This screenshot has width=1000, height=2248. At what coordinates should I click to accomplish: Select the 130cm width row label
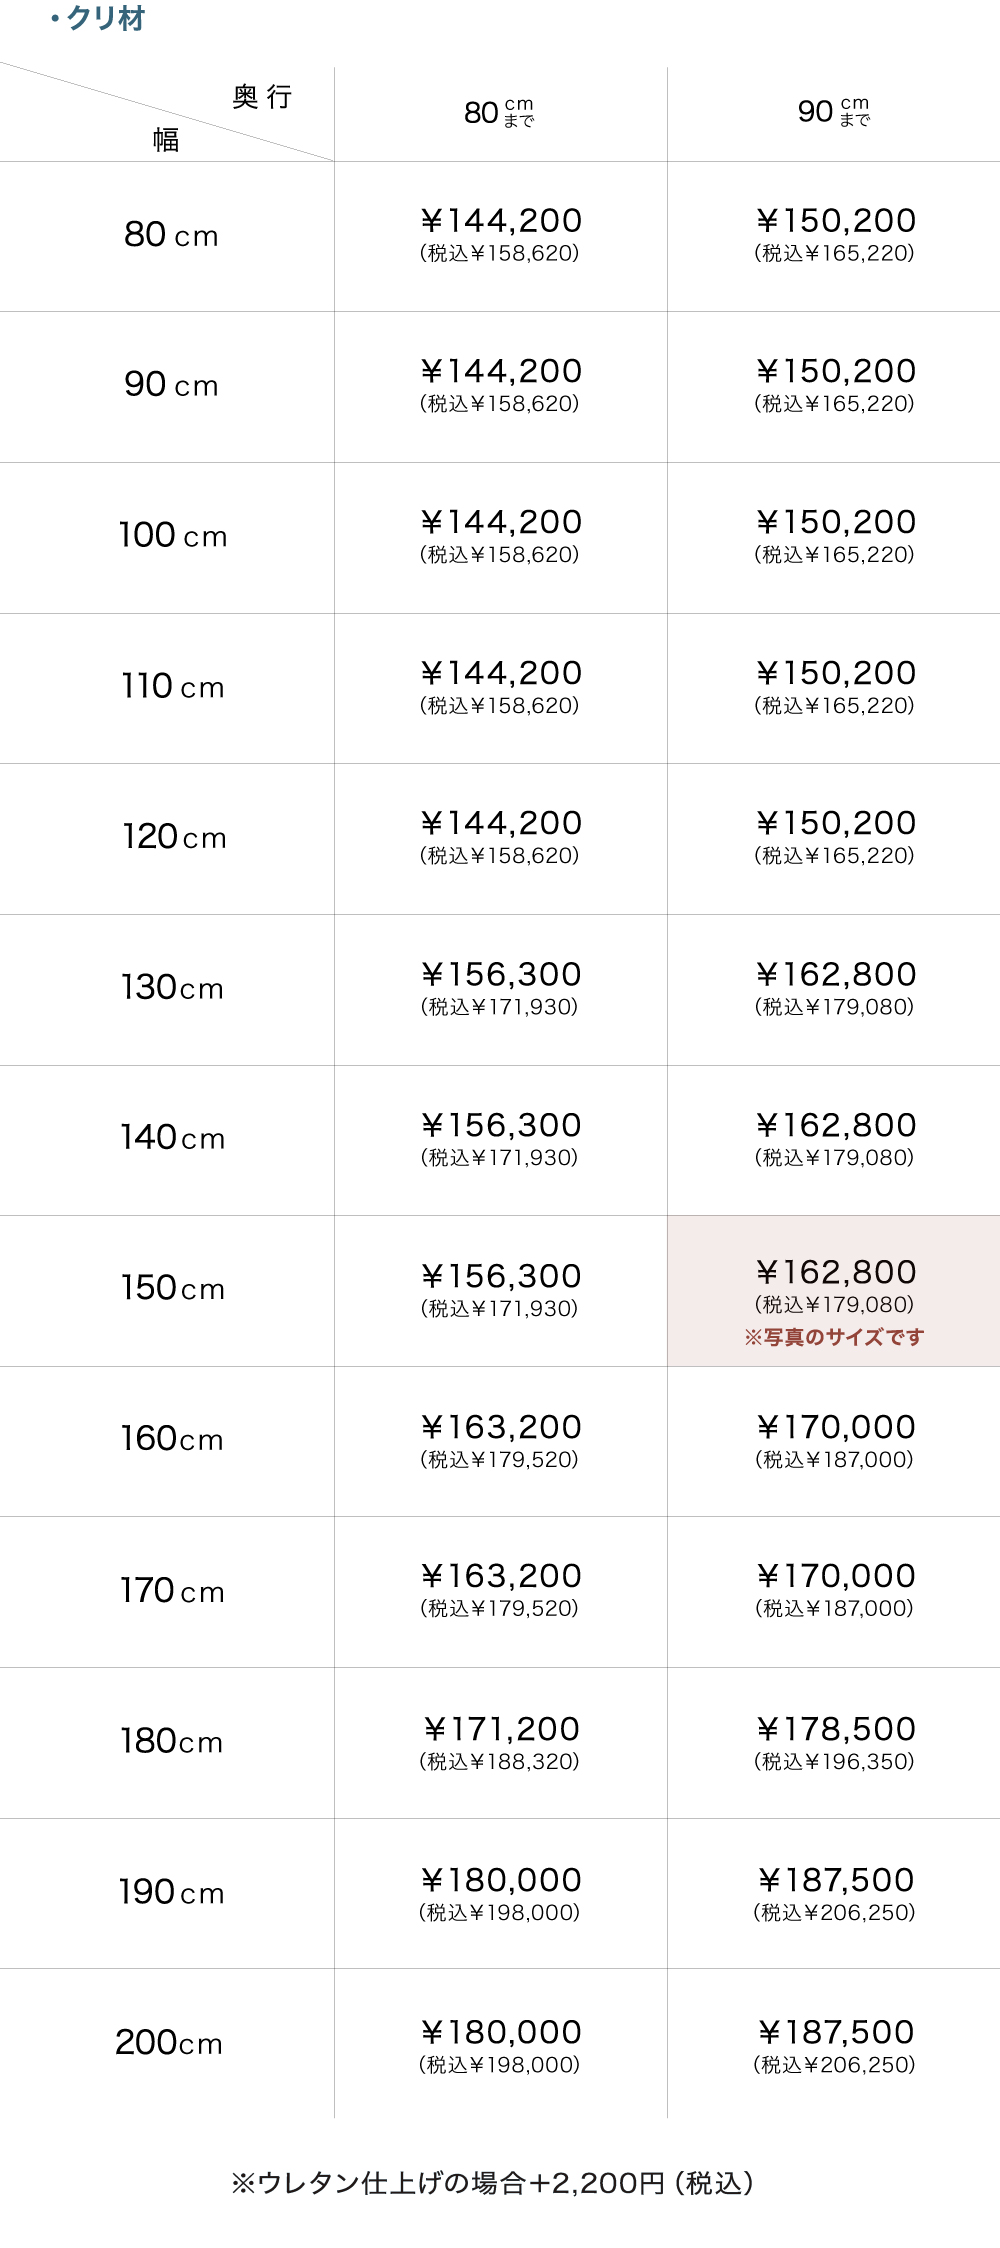point(172,988)
